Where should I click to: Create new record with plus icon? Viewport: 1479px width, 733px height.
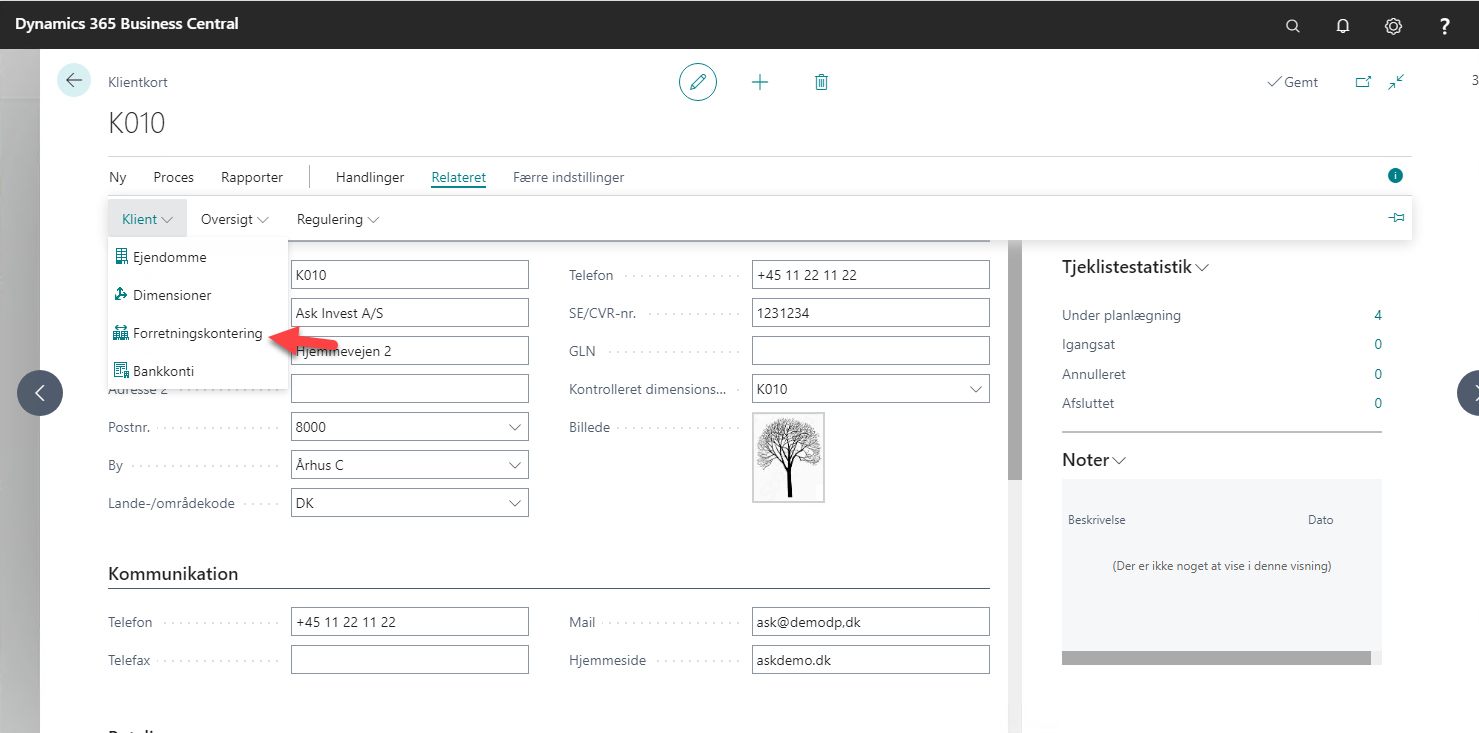tap(760, 82)
